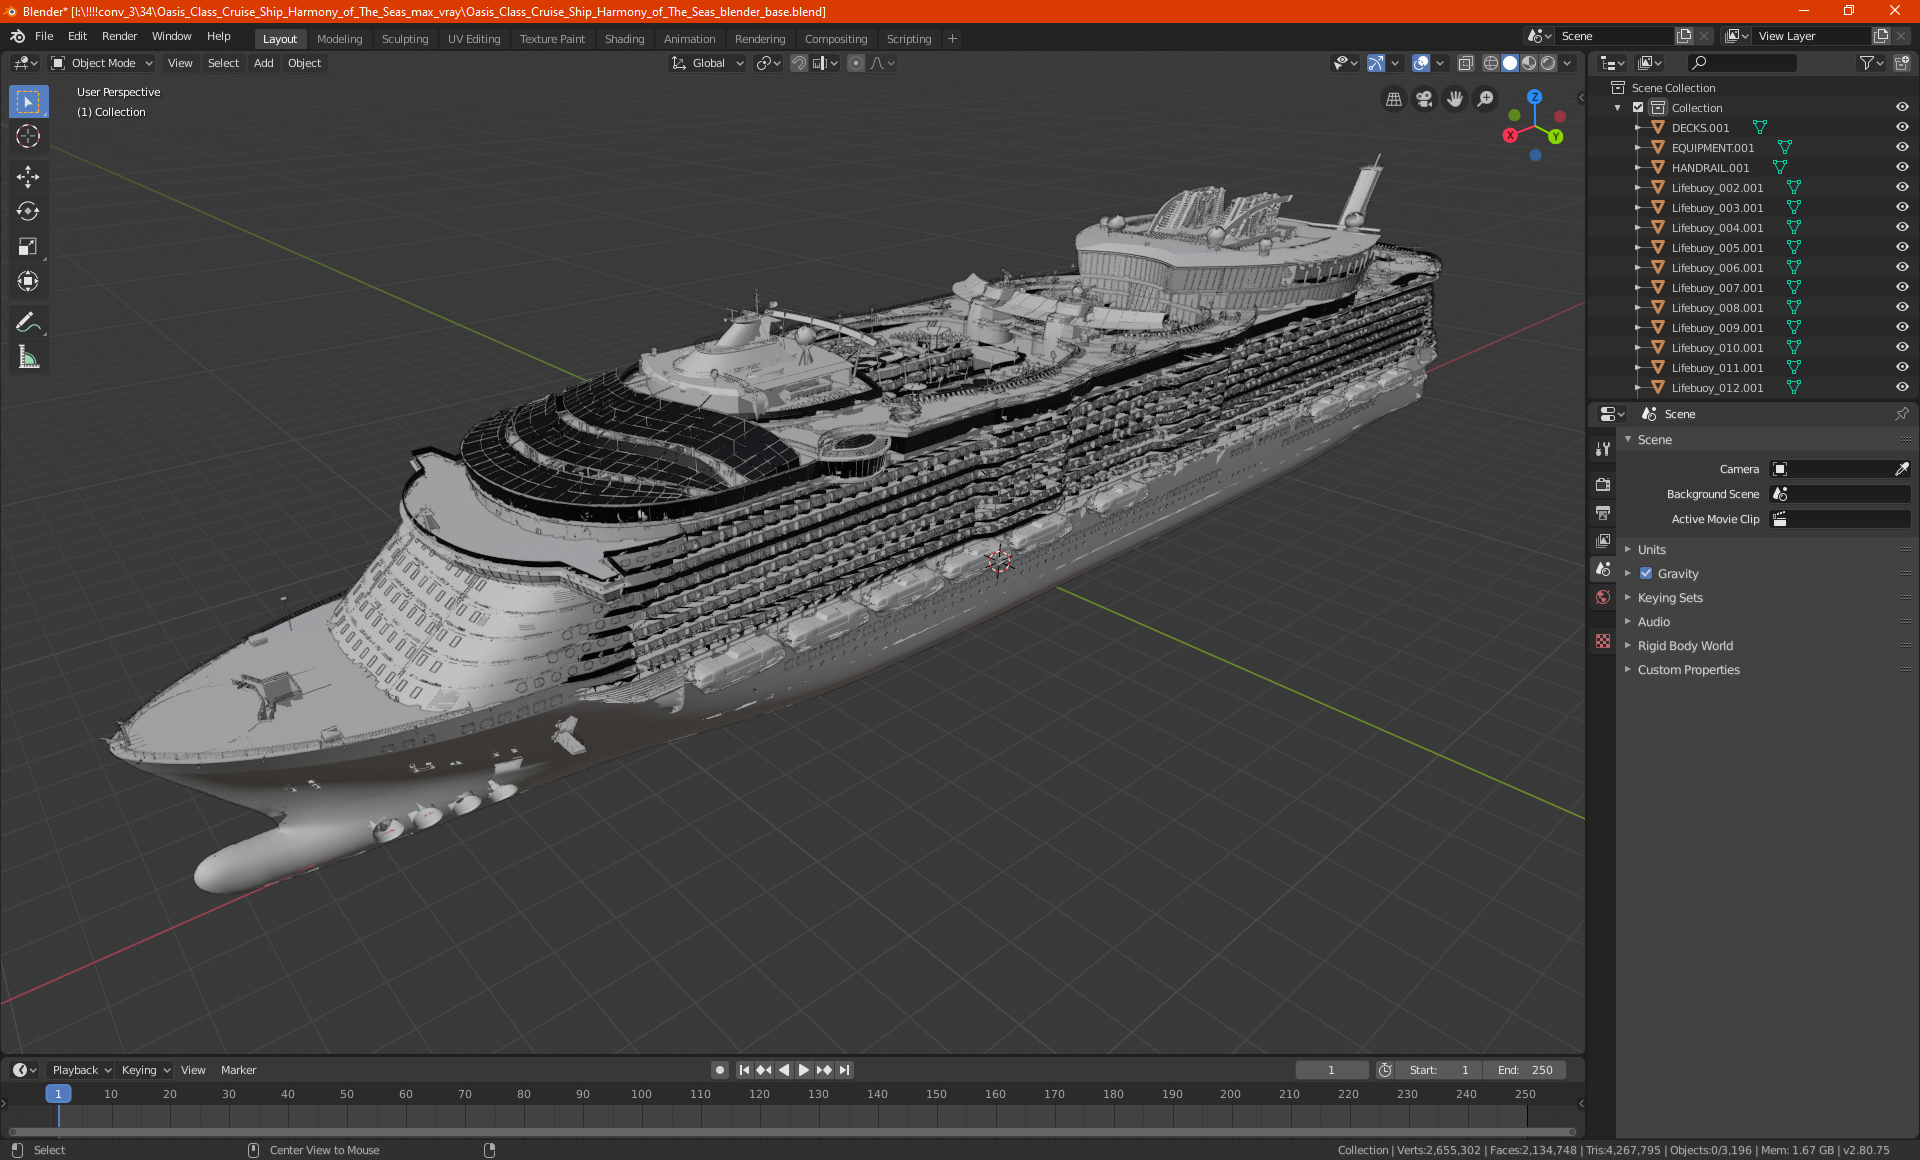Select the Scale tool
Image resolution: width=1920 pixels, height=1160 pixels.
tap(28, 246)
